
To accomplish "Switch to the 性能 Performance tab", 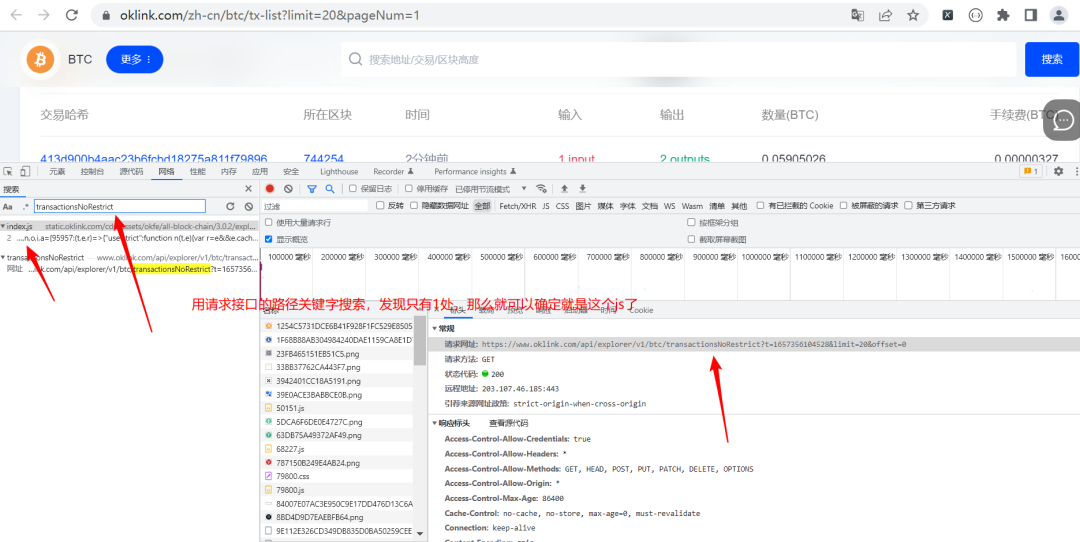I will point(198,171).
